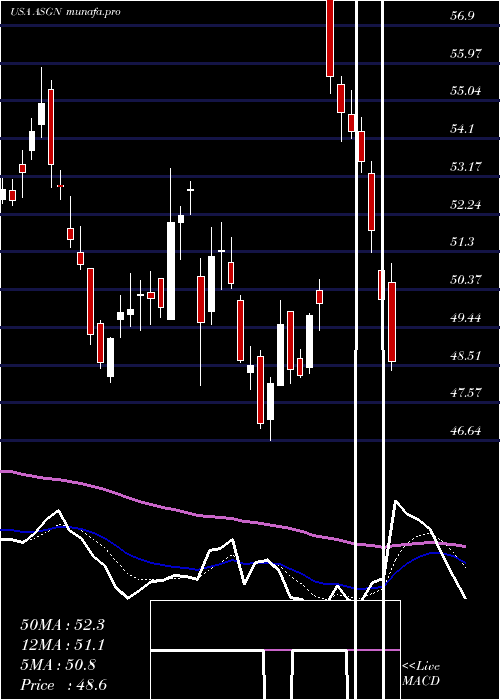Click the 56.9 price axis label
This screenshot has width=500, height=700.
[x=462, y=16]
